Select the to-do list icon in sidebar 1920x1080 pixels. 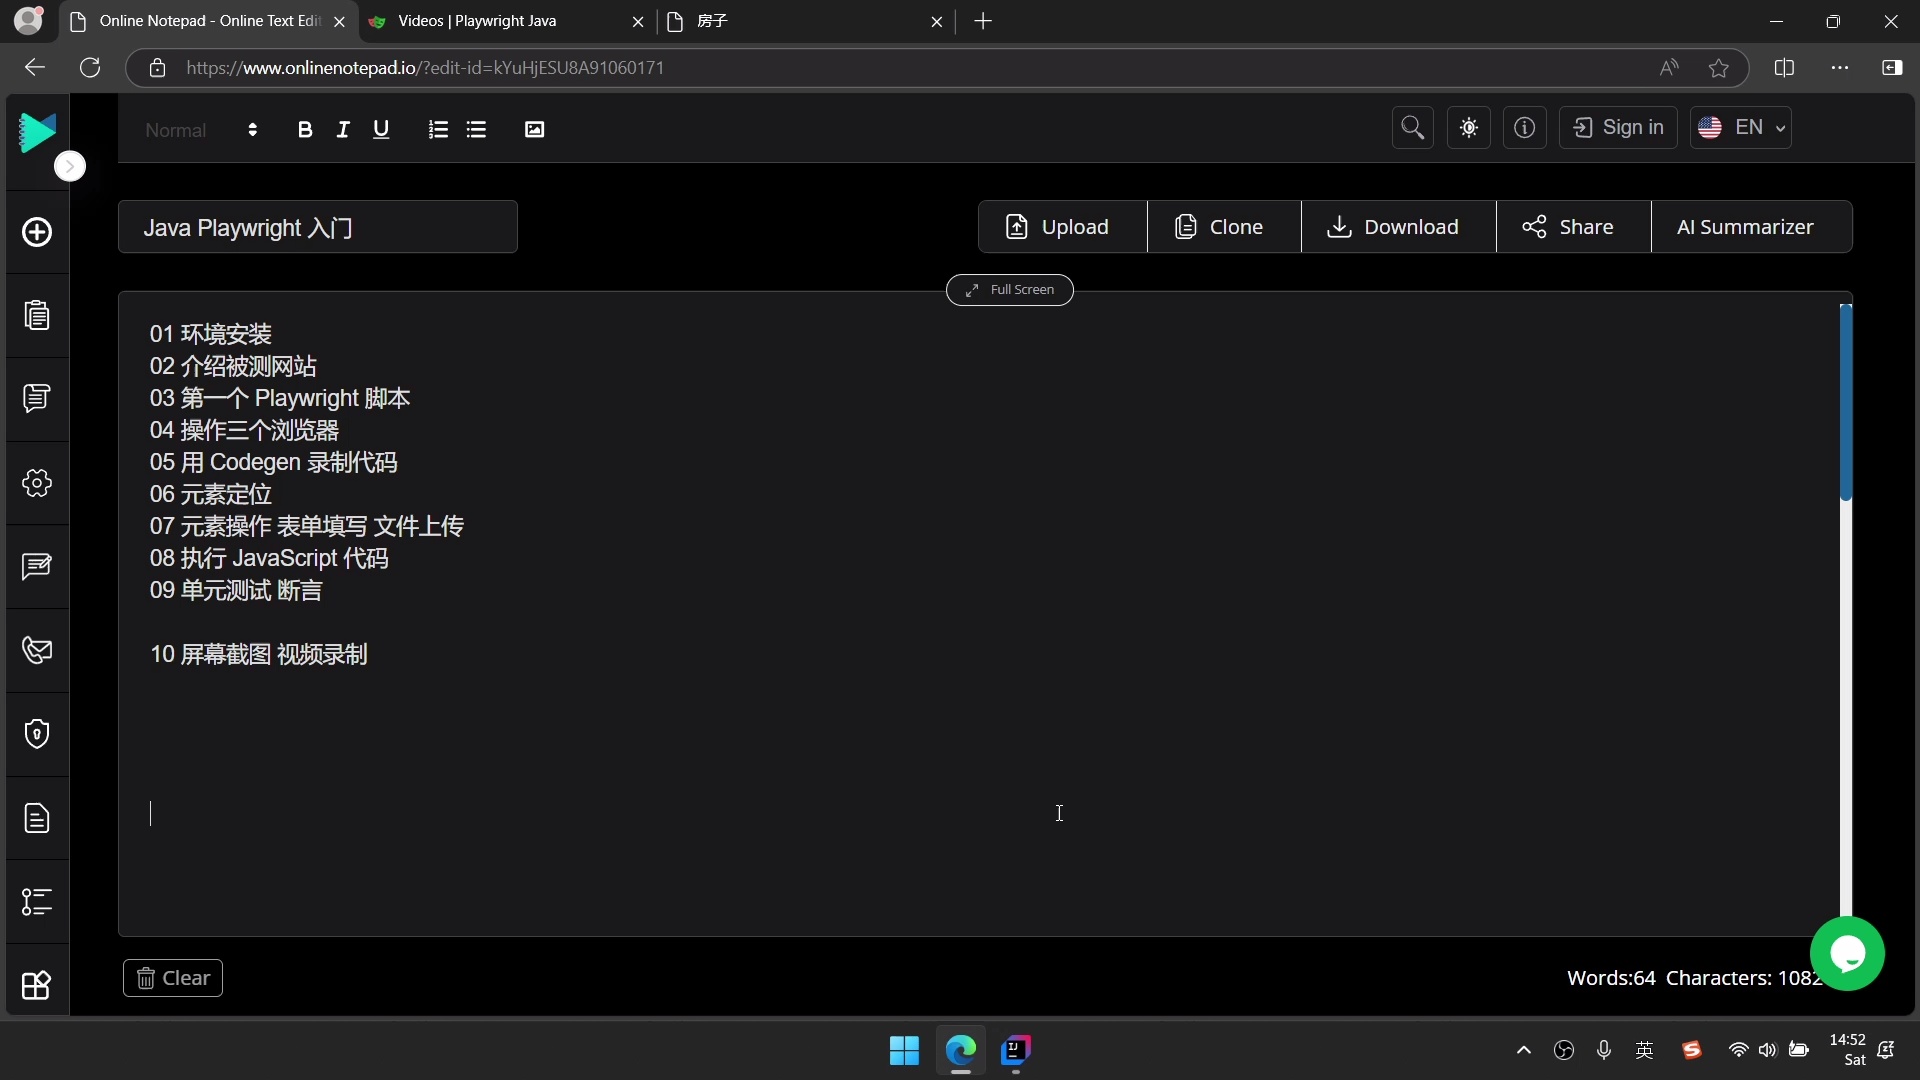pyautogui.click(x=37, y=903)
